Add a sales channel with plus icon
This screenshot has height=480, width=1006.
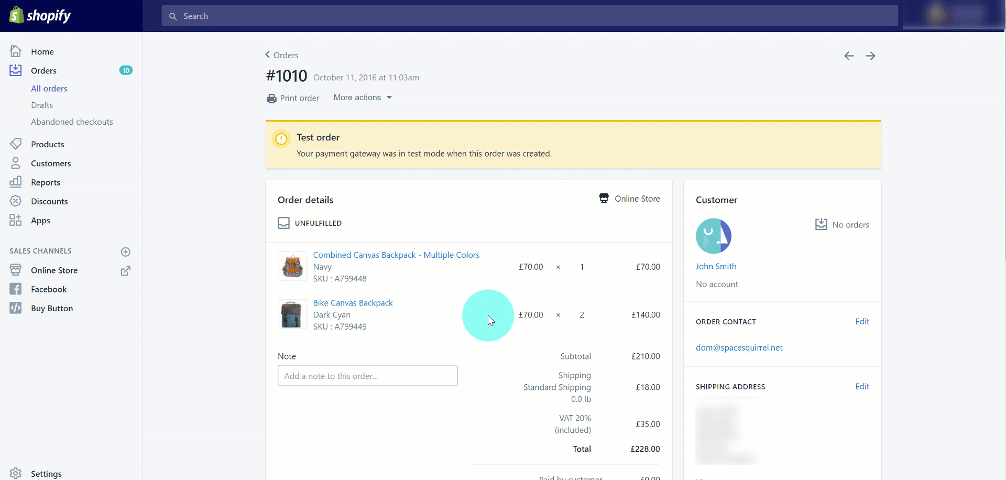[x=126, y=252]
